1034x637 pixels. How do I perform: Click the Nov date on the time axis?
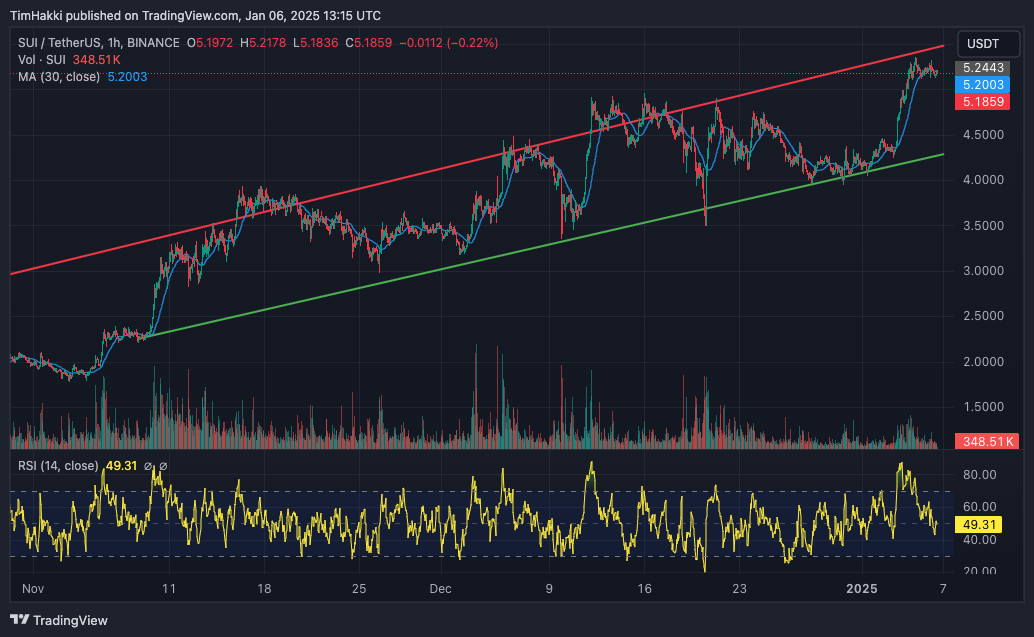33,588
